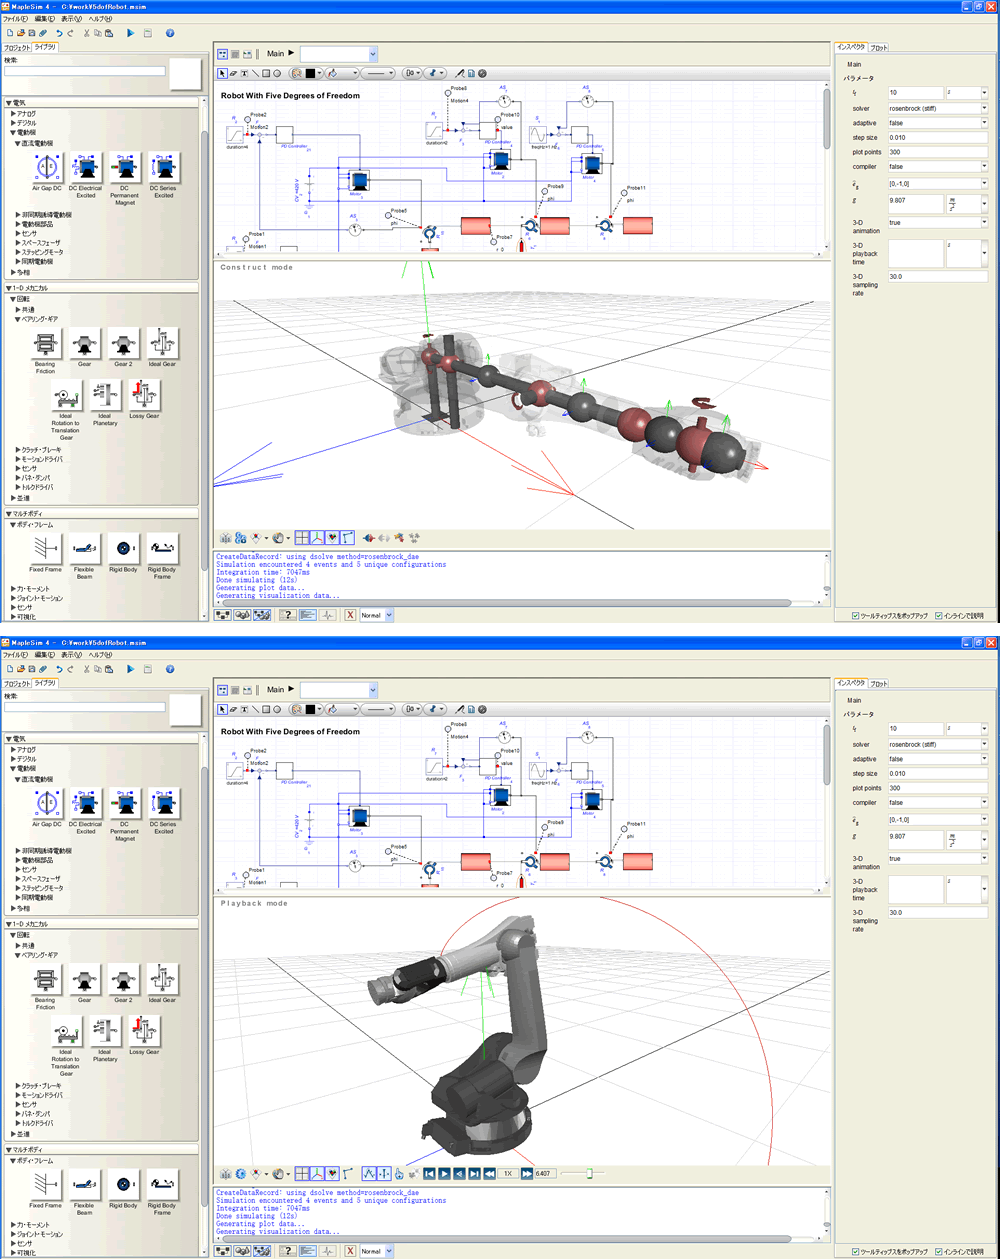Screen dimensions: 1003x1259
Task: Select the line drawing tool in lower window
Action: [255, 709]
